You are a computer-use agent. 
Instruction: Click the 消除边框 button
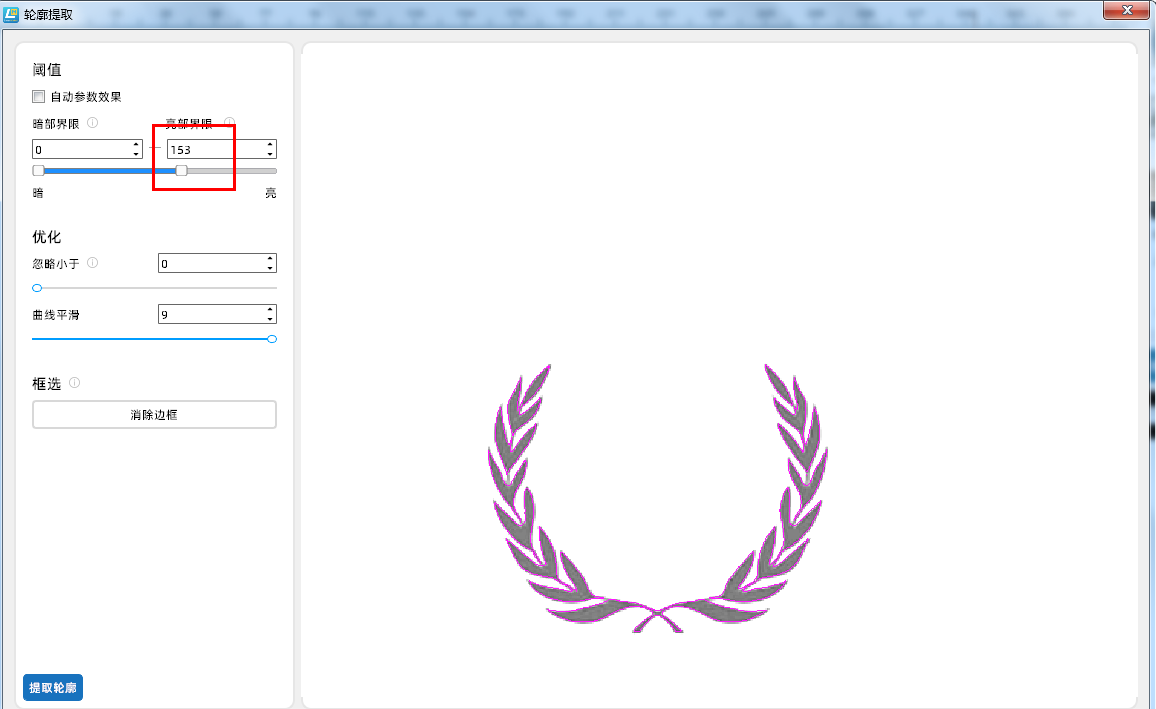coord(154,414)
